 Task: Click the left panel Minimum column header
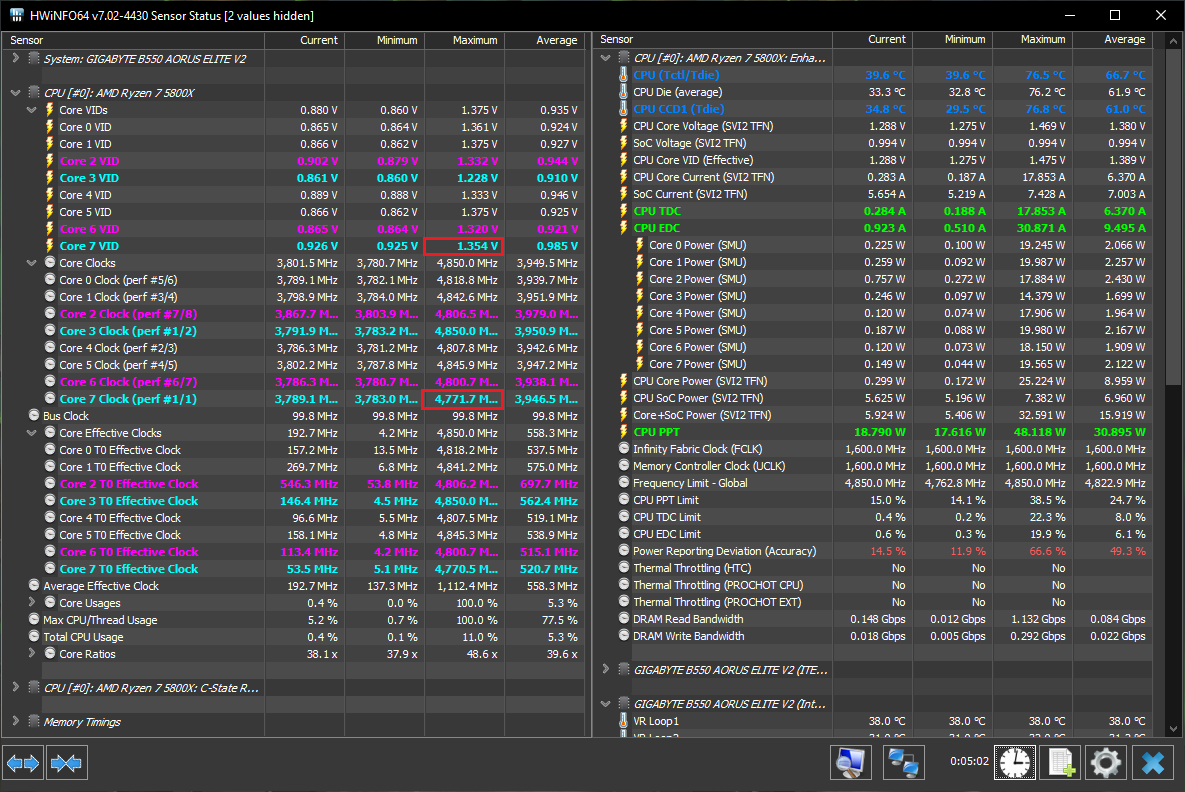tap(385, 40)
